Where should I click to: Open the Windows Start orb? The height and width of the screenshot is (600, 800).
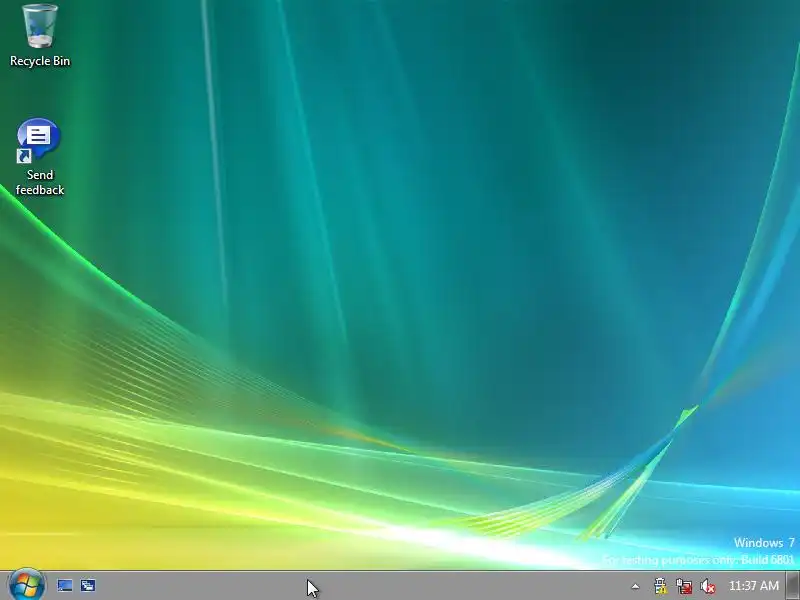27,585
